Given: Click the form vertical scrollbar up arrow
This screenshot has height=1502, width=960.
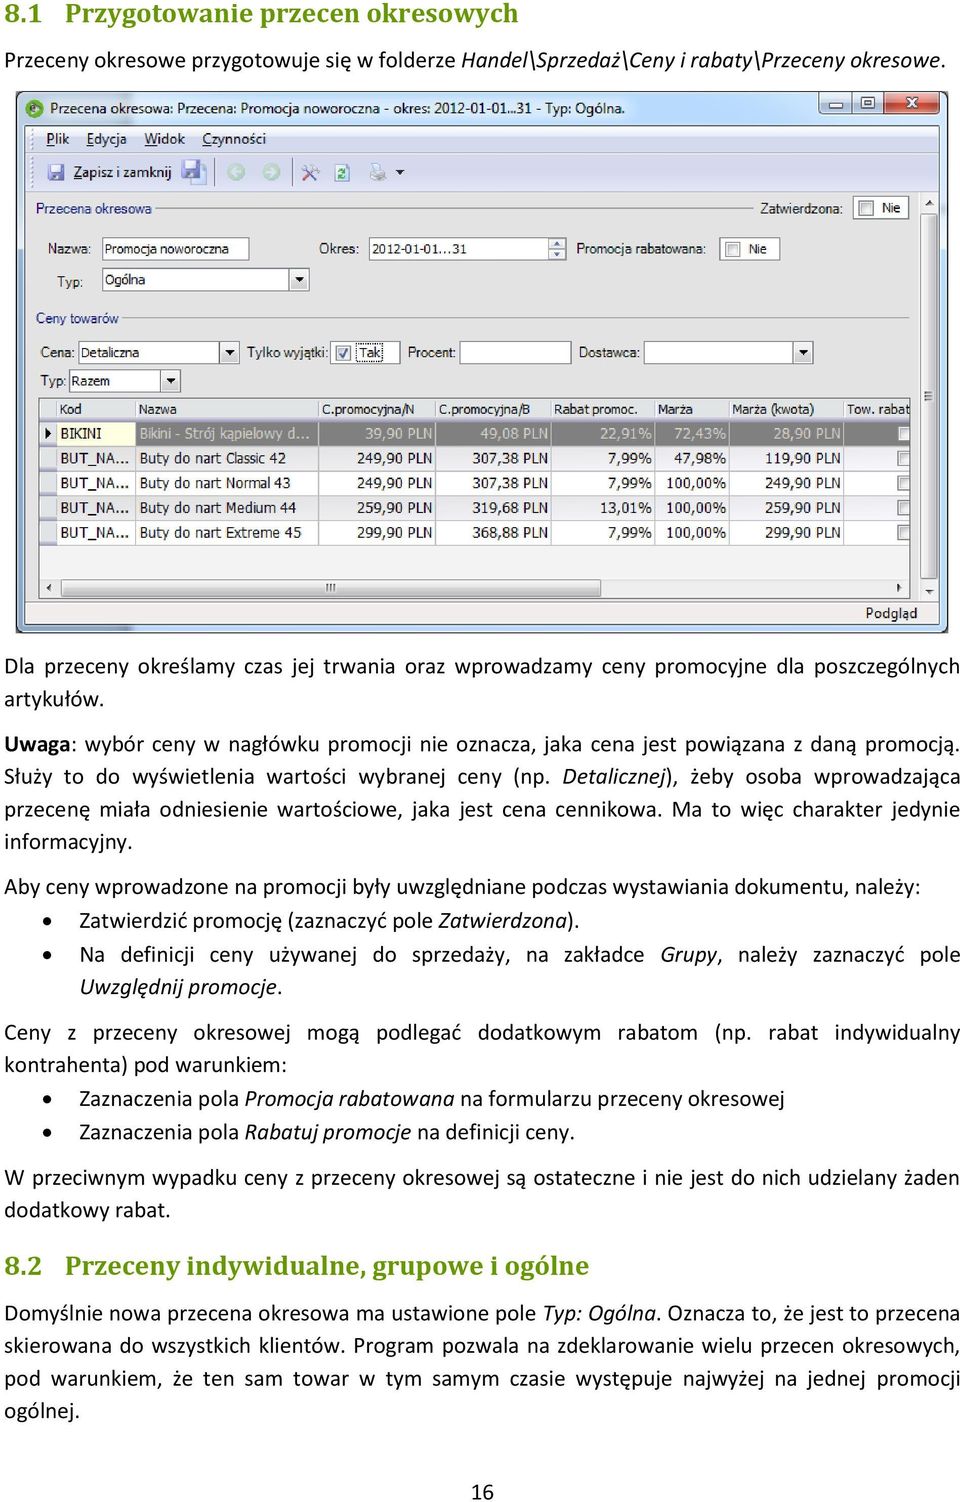Looking at the screenshot, I should pos(929,204).
